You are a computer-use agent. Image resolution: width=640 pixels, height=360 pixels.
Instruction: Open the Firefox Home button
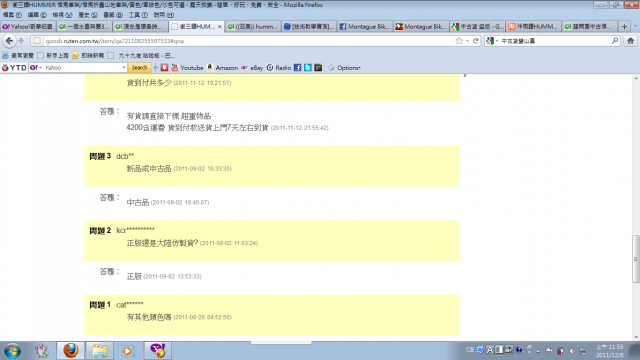pyautogui.click(x=630, y=41)
